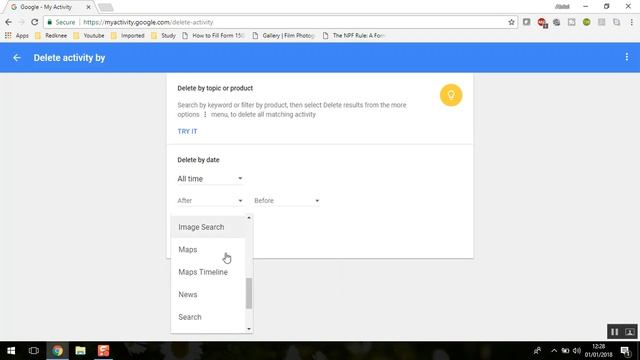Open the Before date dropdown
Screen dimensions: 640x360
coord(287,200)
